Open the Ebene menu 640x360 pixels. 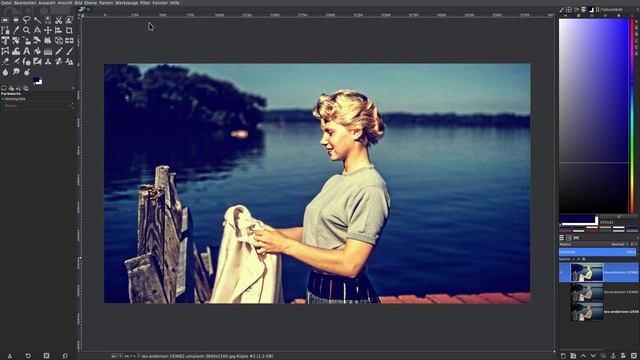(91, 2)
